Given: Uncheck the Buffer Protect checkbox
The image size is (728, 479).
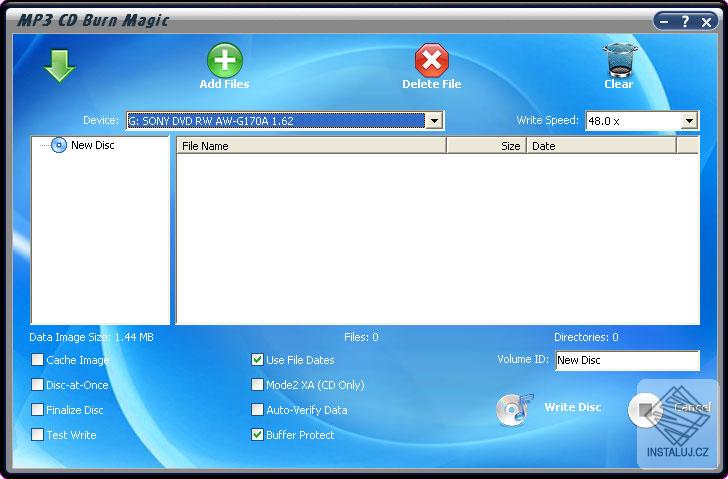Looking at the screenshot, I should point(257,435).
